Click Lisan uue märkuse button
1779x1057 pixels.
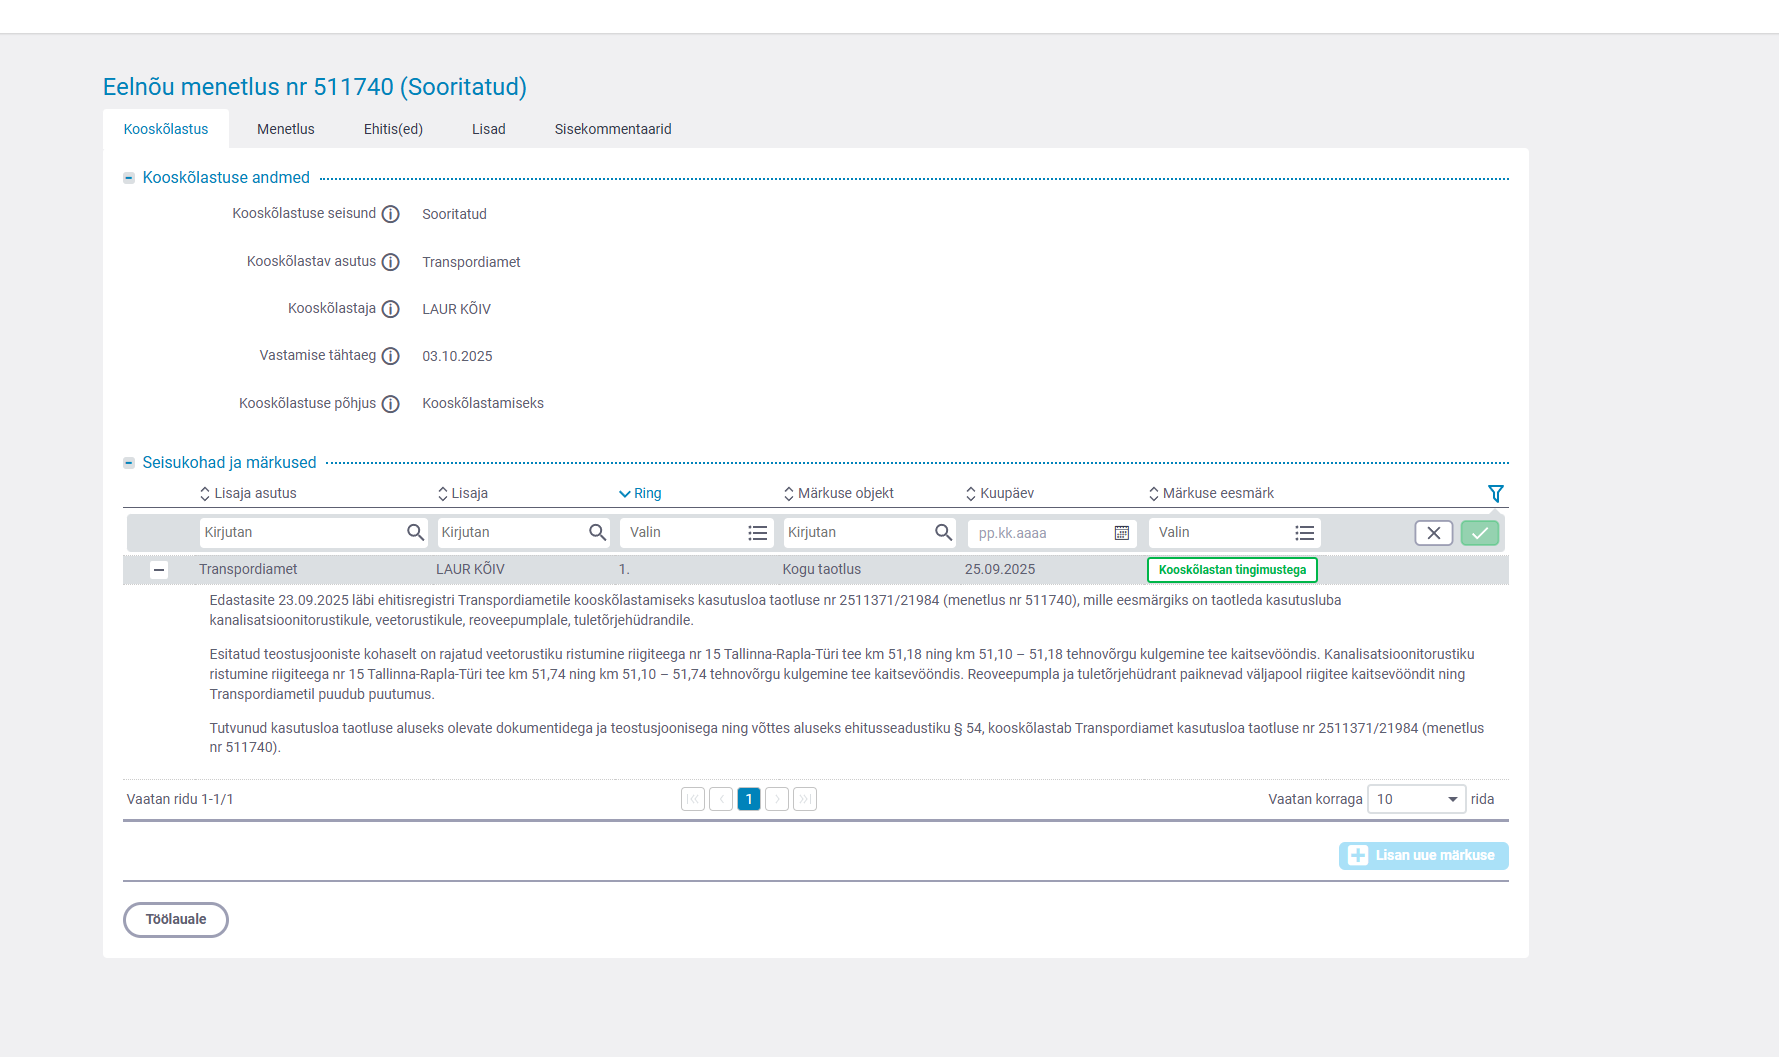[x=1423, y=856]
